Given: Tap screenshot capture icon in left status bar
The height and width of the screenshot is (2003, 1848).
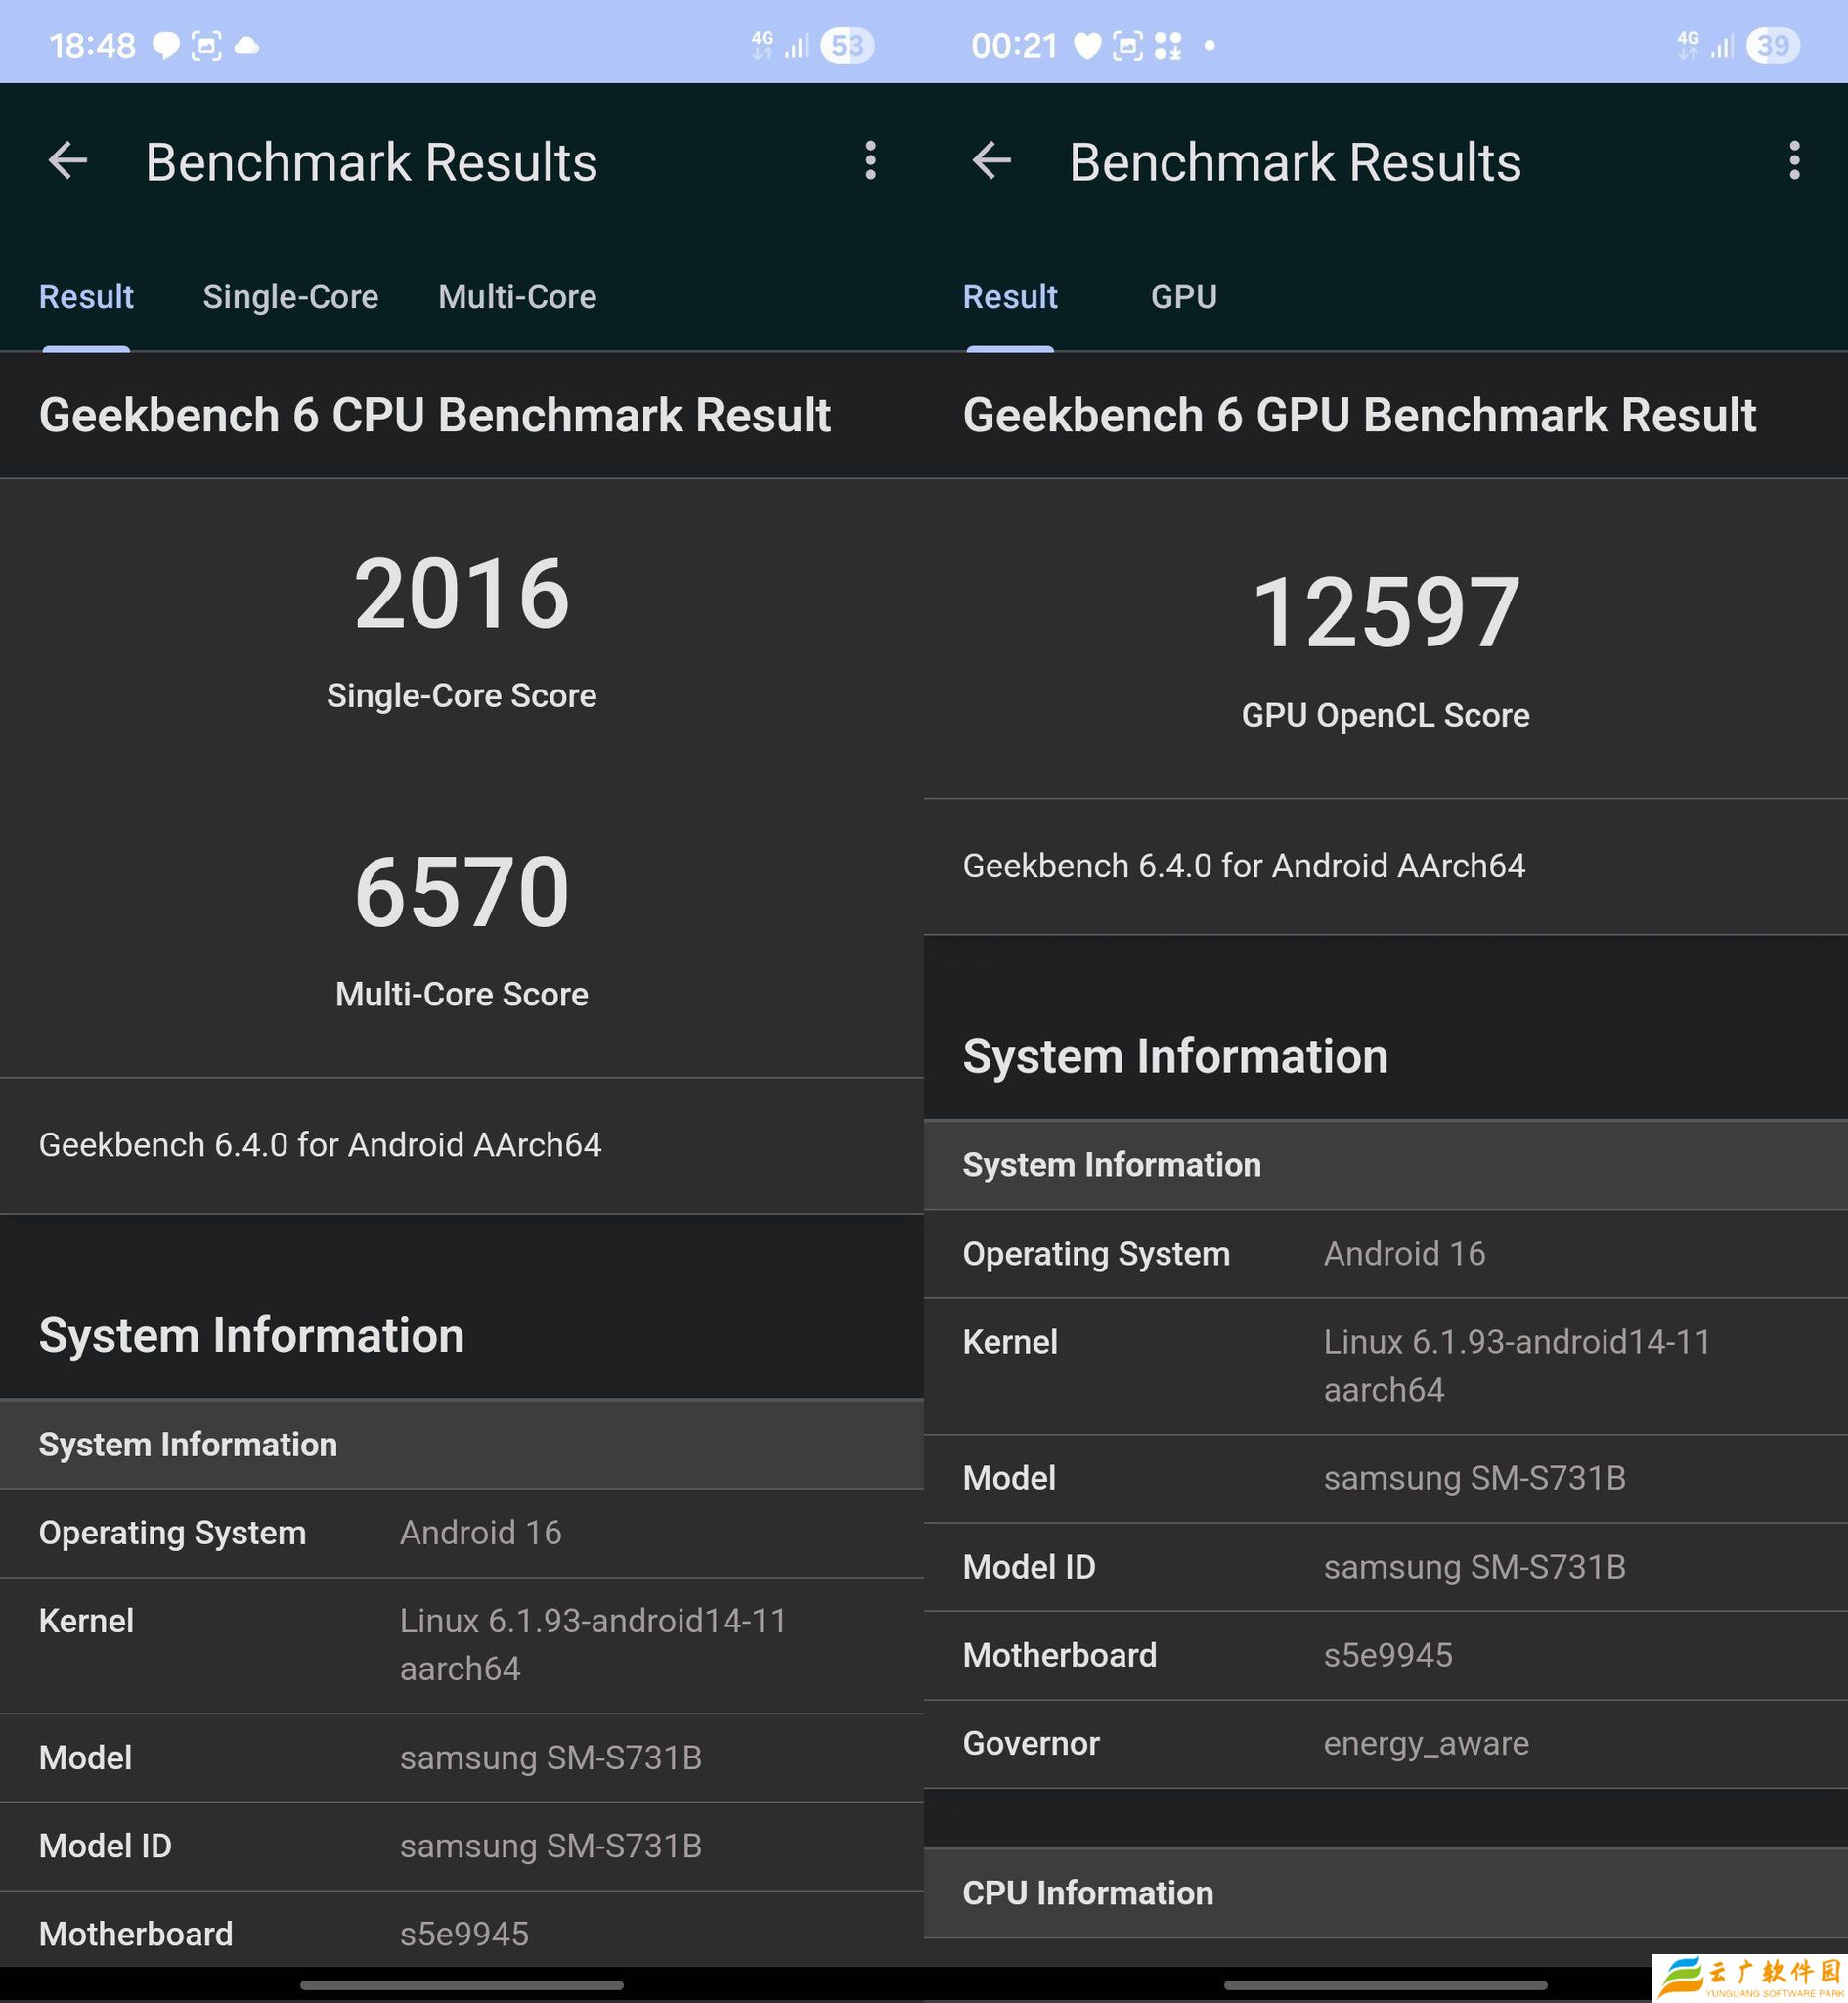Looking at the screenshot, I should [206, 45].
